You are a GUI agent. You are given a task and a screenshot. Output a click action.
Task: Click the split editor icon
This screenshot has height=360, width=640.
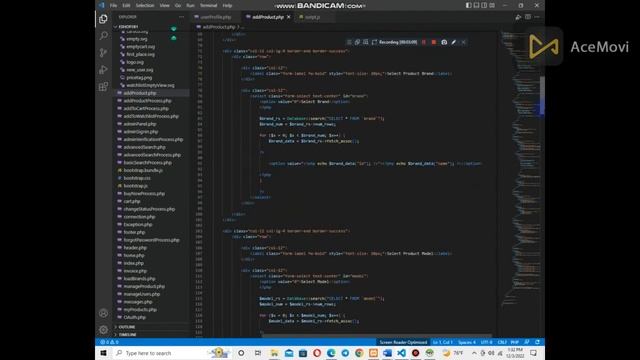coord(528,17)
